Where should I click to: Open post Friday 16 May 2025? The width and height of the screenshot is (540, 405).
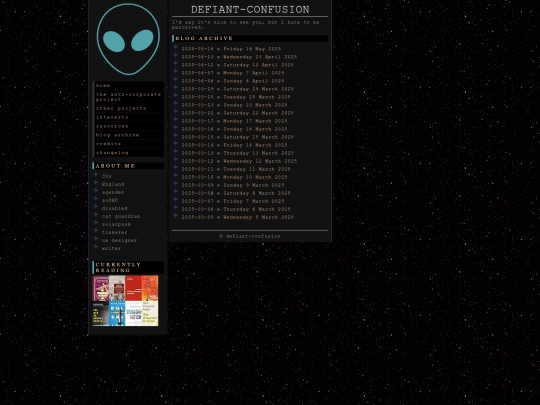(x=231, y=49)
